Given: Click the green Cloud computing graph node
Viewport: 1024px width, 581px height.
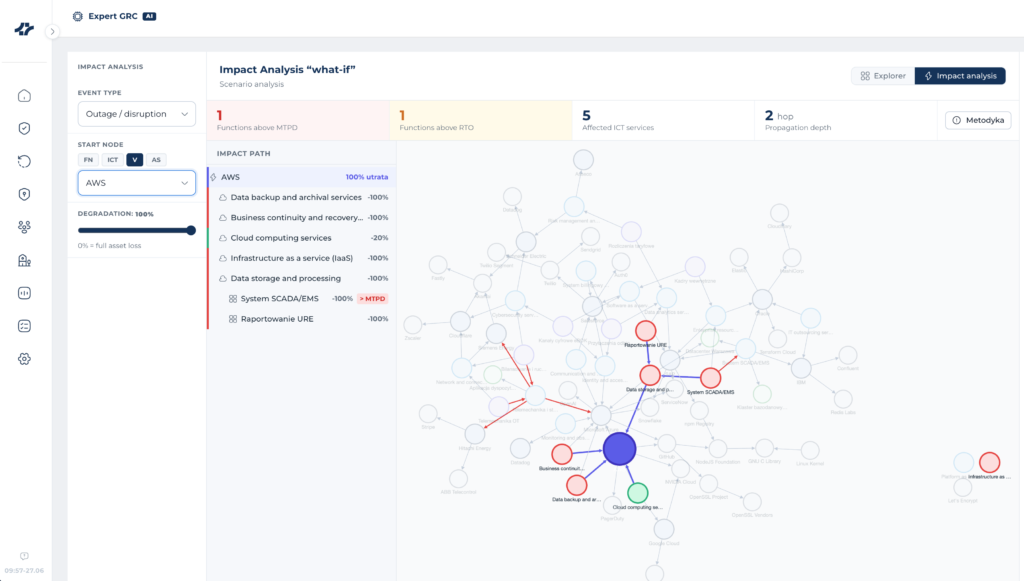Looking at the screenshot, I should [638, 493].
